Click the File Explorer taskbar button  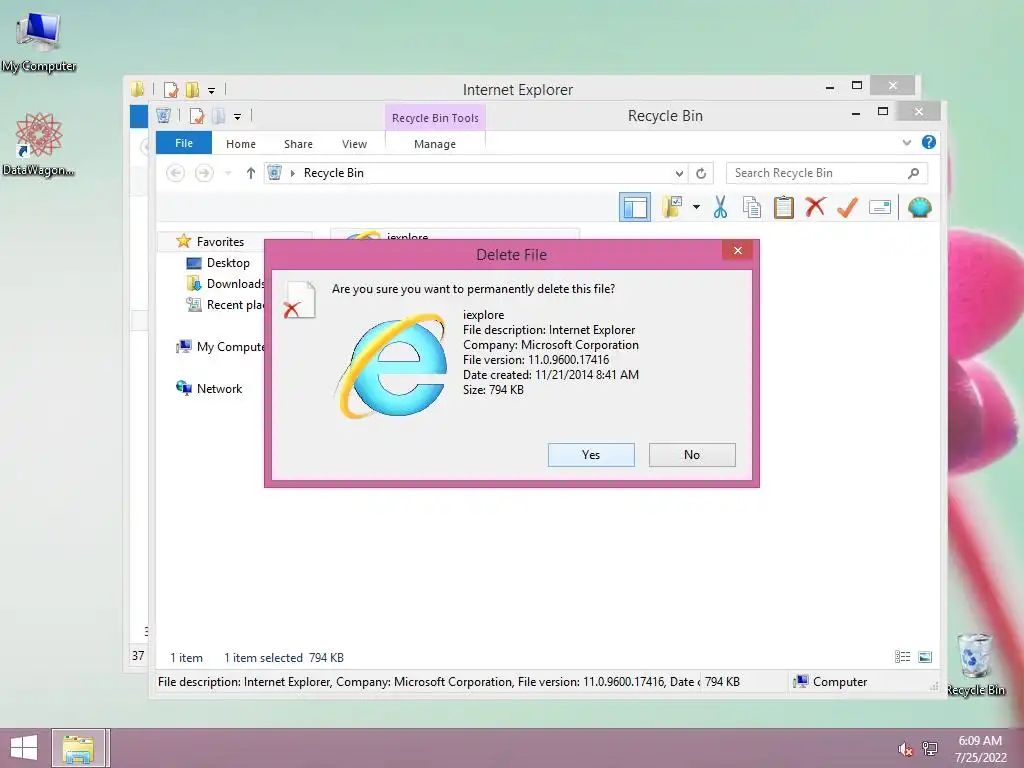coord(78,748)
